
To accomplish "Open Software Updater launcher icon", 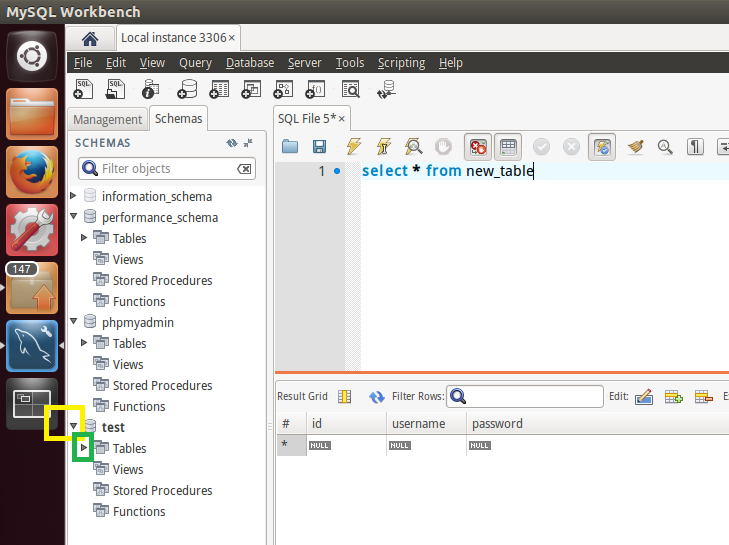I will click(x=32, y=287).
